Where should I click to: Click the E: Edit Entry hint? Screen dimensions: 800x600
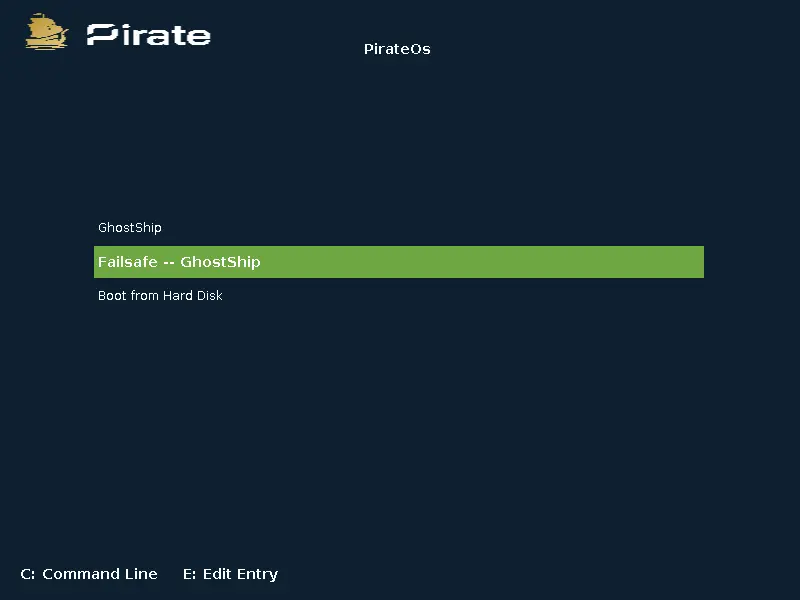231,574
